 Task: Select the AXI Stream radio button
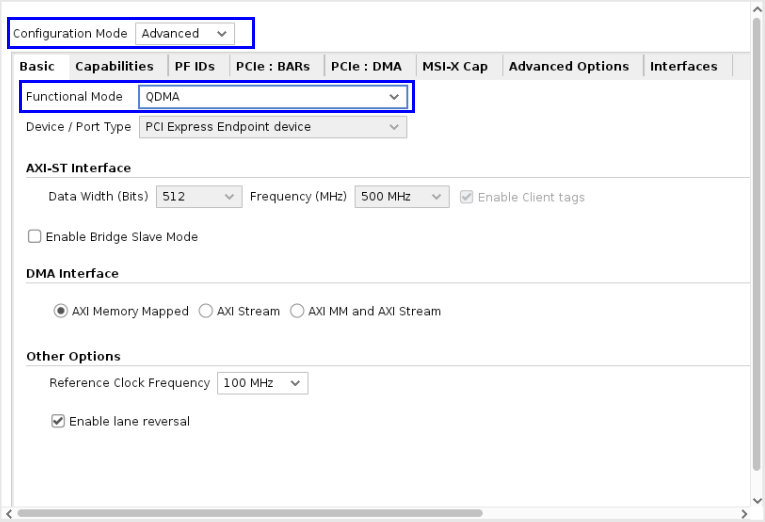tap(207, 311)
